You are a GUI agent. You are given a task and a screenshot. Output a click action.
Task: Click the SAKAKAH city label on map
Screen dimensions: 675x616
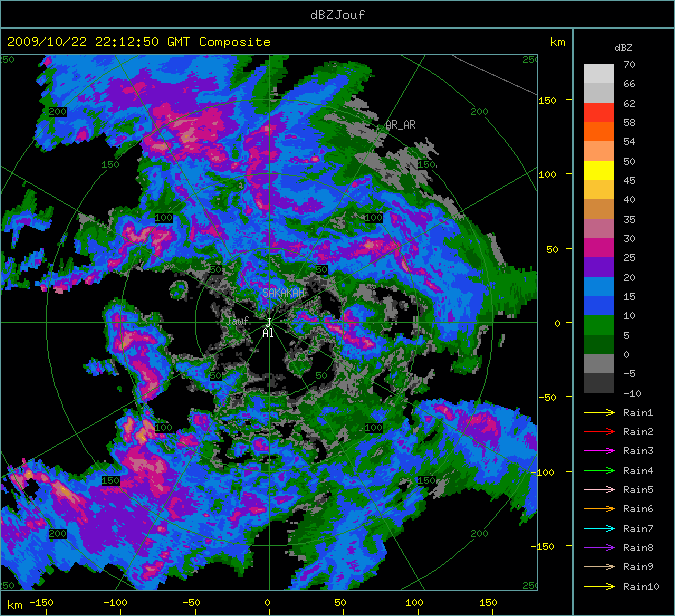coord(283,293)
